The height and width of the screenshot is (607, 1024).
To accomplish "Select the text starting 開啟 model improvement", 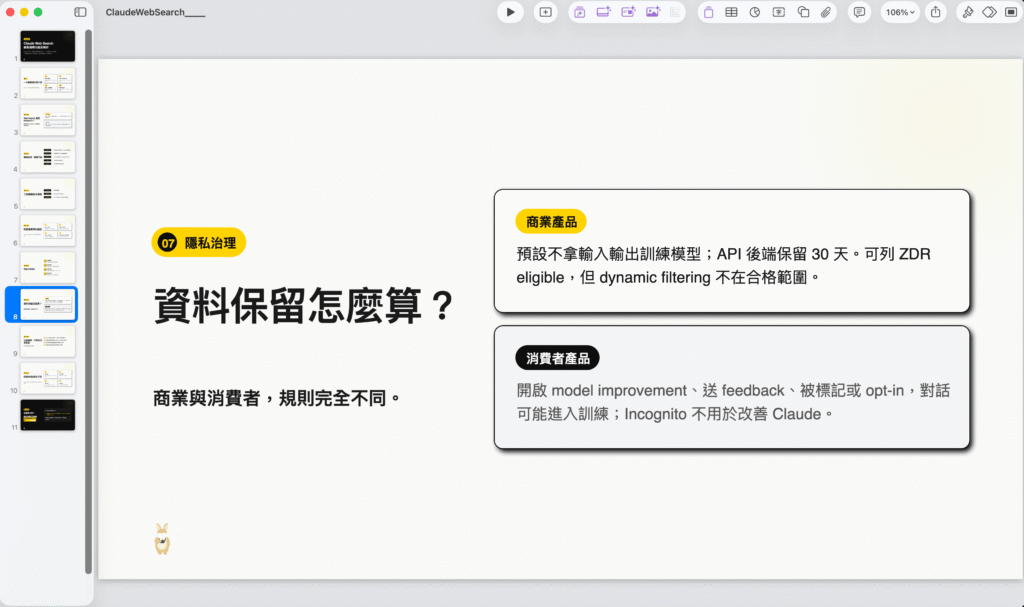I will tap(733, 402).
